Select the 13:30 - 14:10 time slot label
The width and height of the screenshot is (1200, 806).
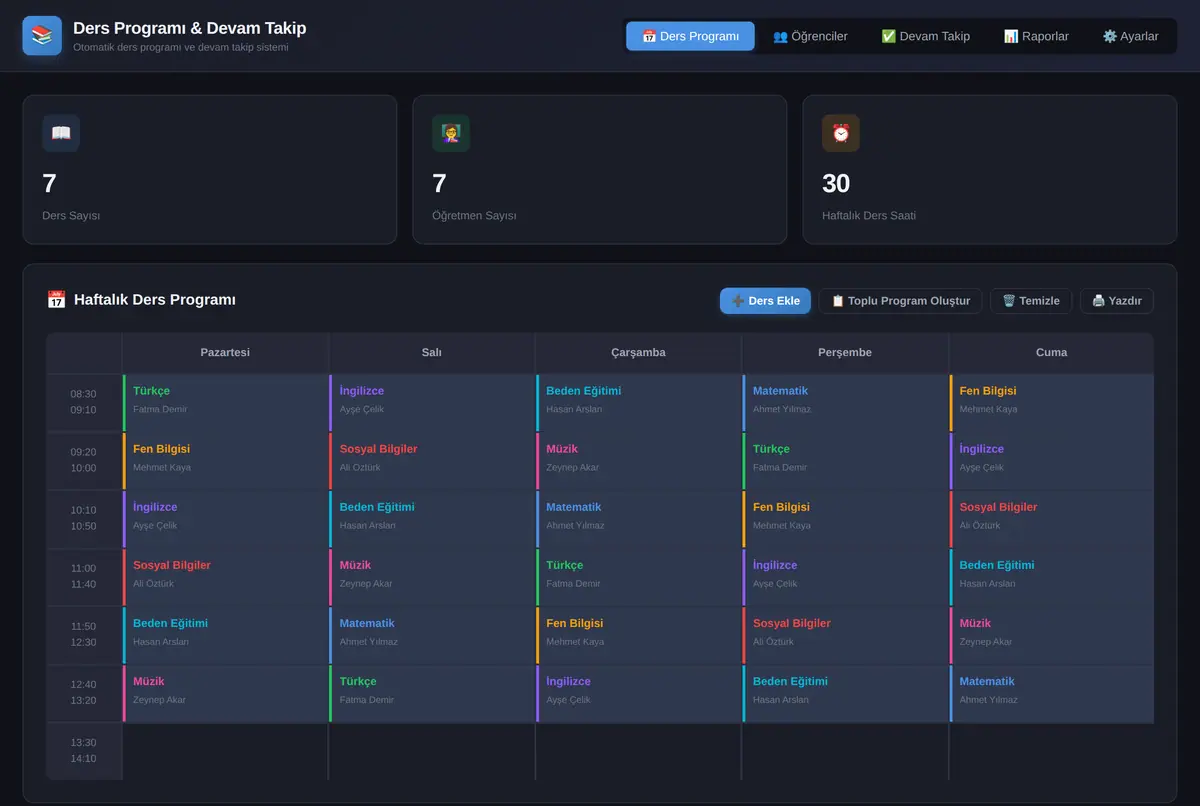(x=84, y=751)
